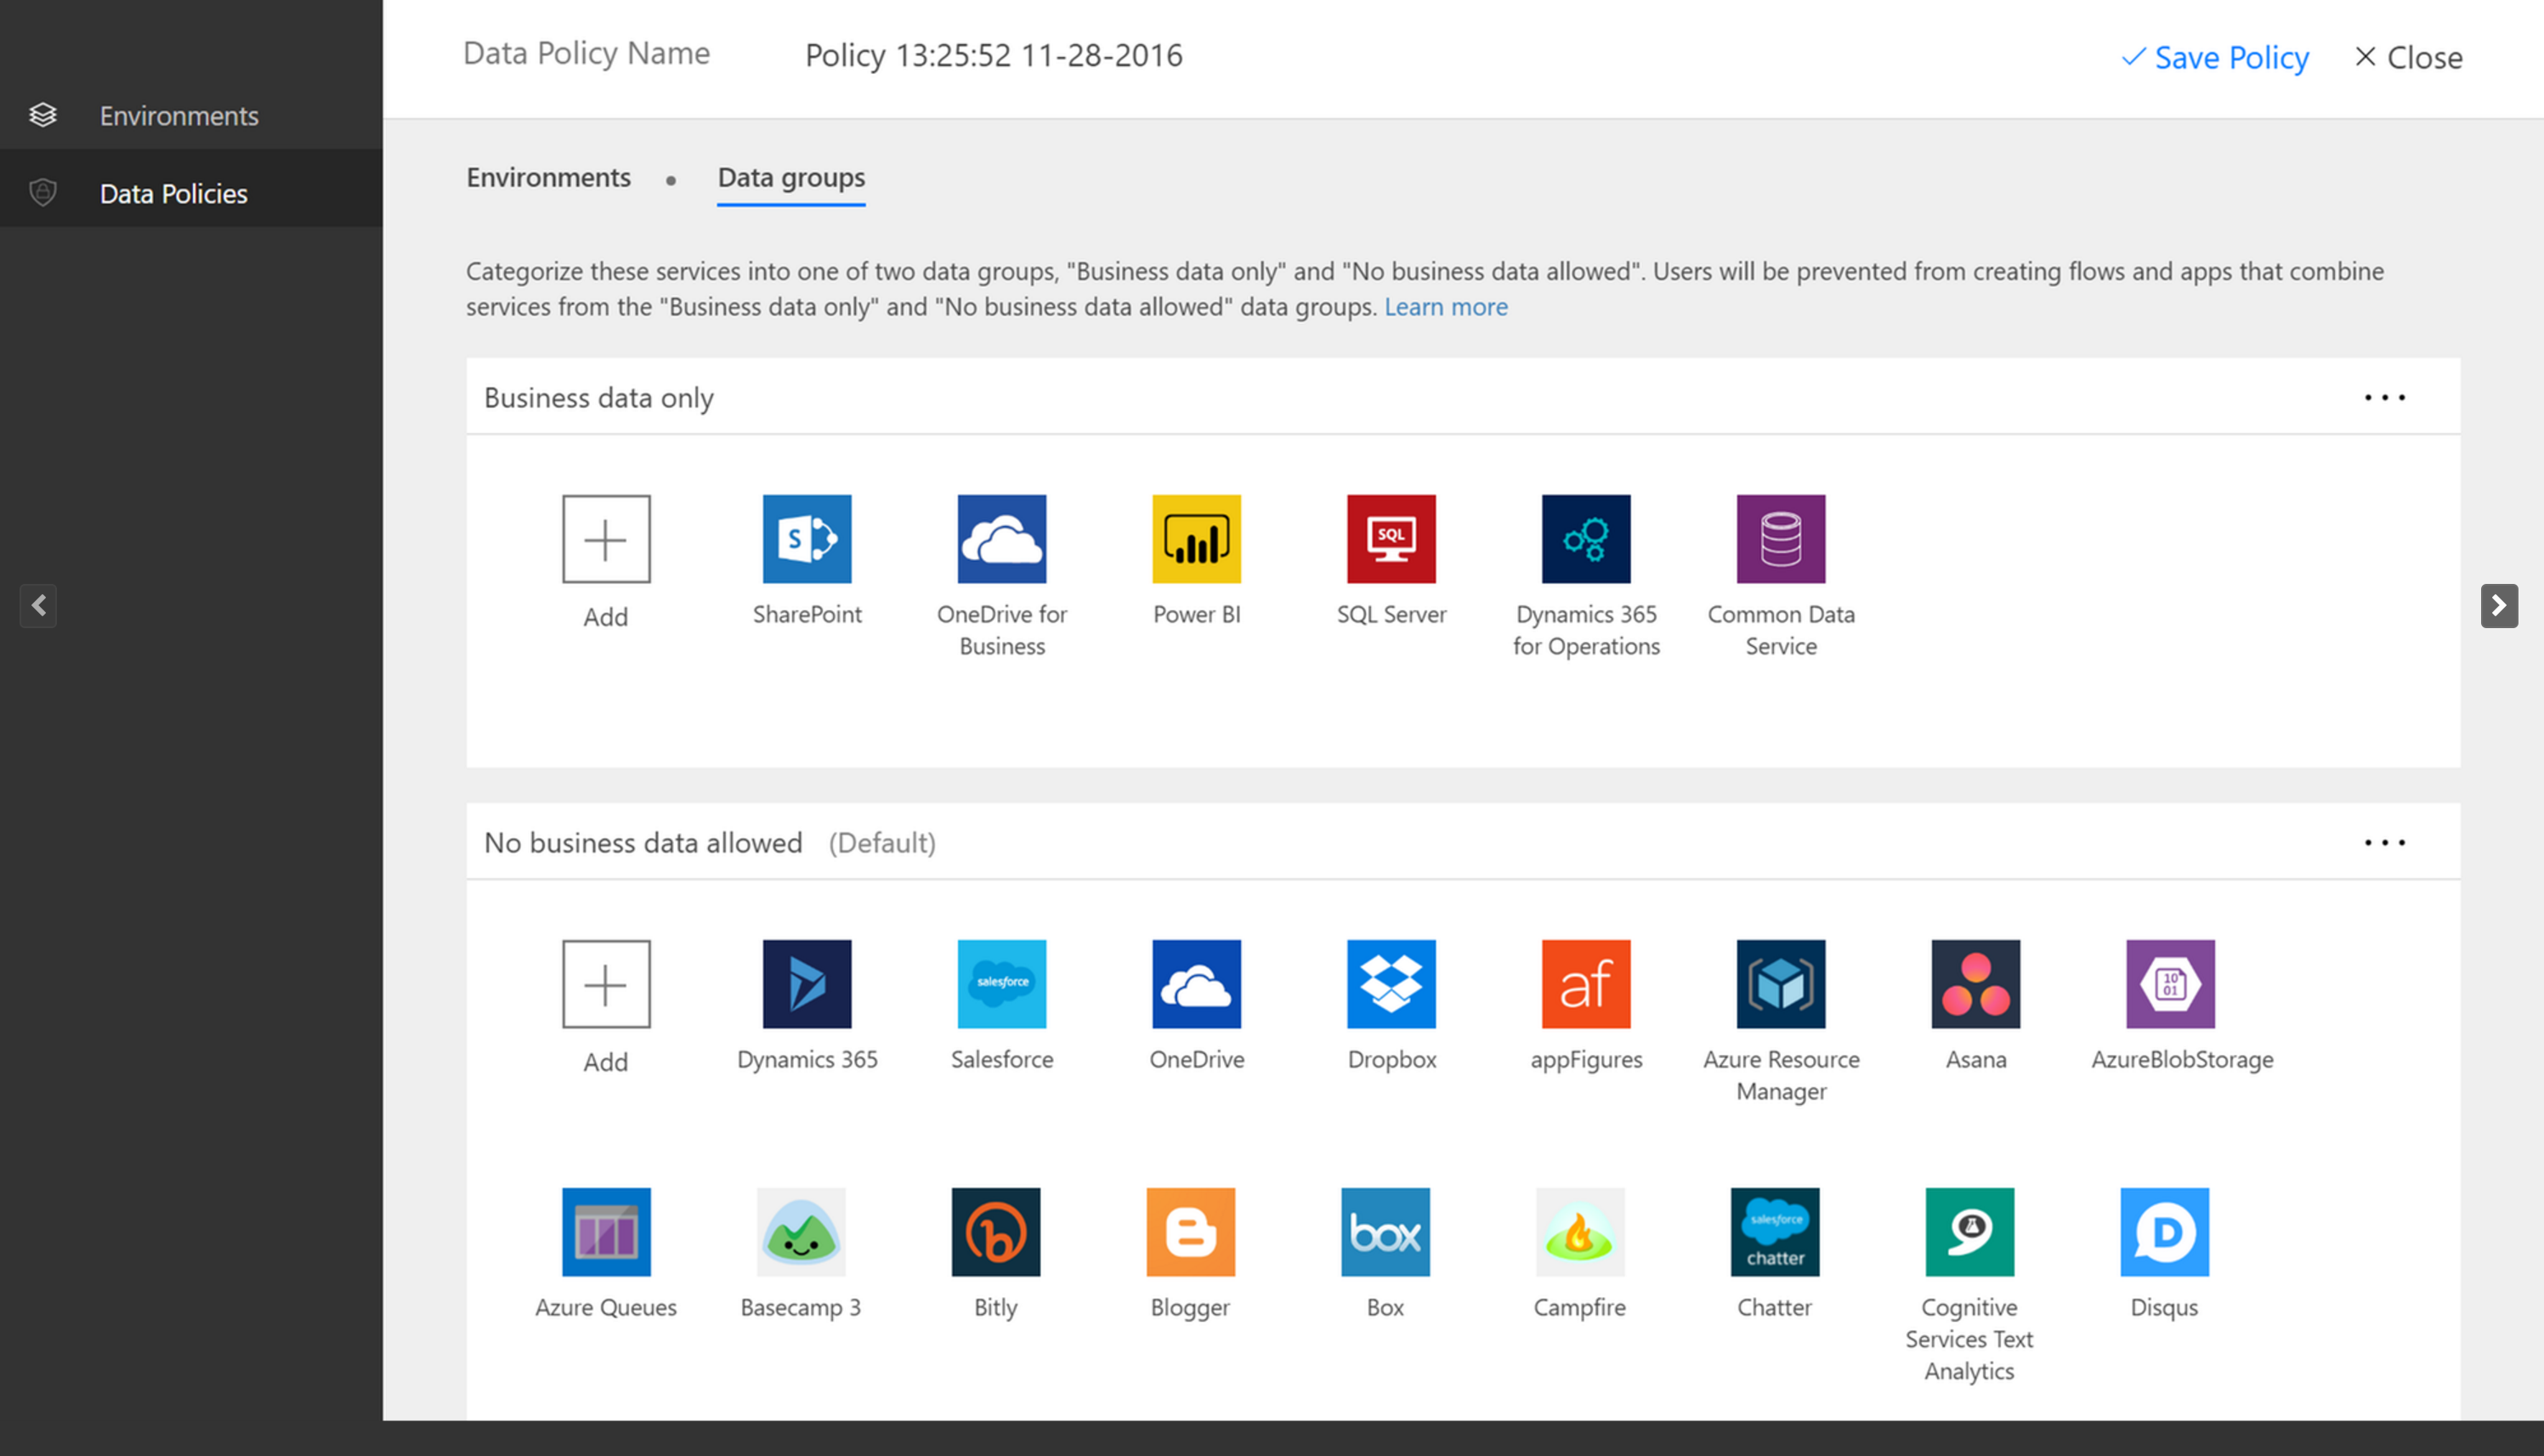Screen dimensions: 2544x1456
Task: Click Add icon in Business data only group
Action: 604,538
